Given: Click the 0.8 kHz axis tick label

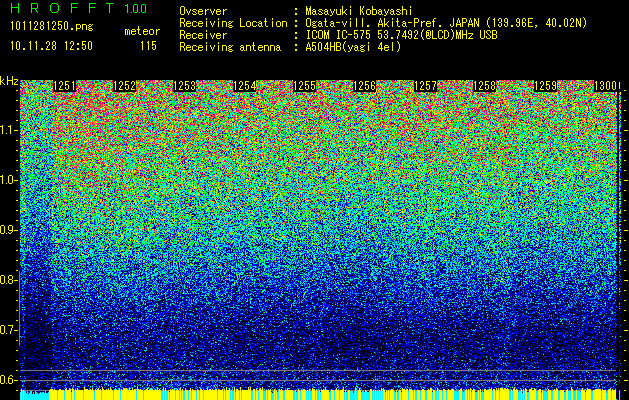Looking at the screenshot, I should pyautogui.click(x=8, y=280).
